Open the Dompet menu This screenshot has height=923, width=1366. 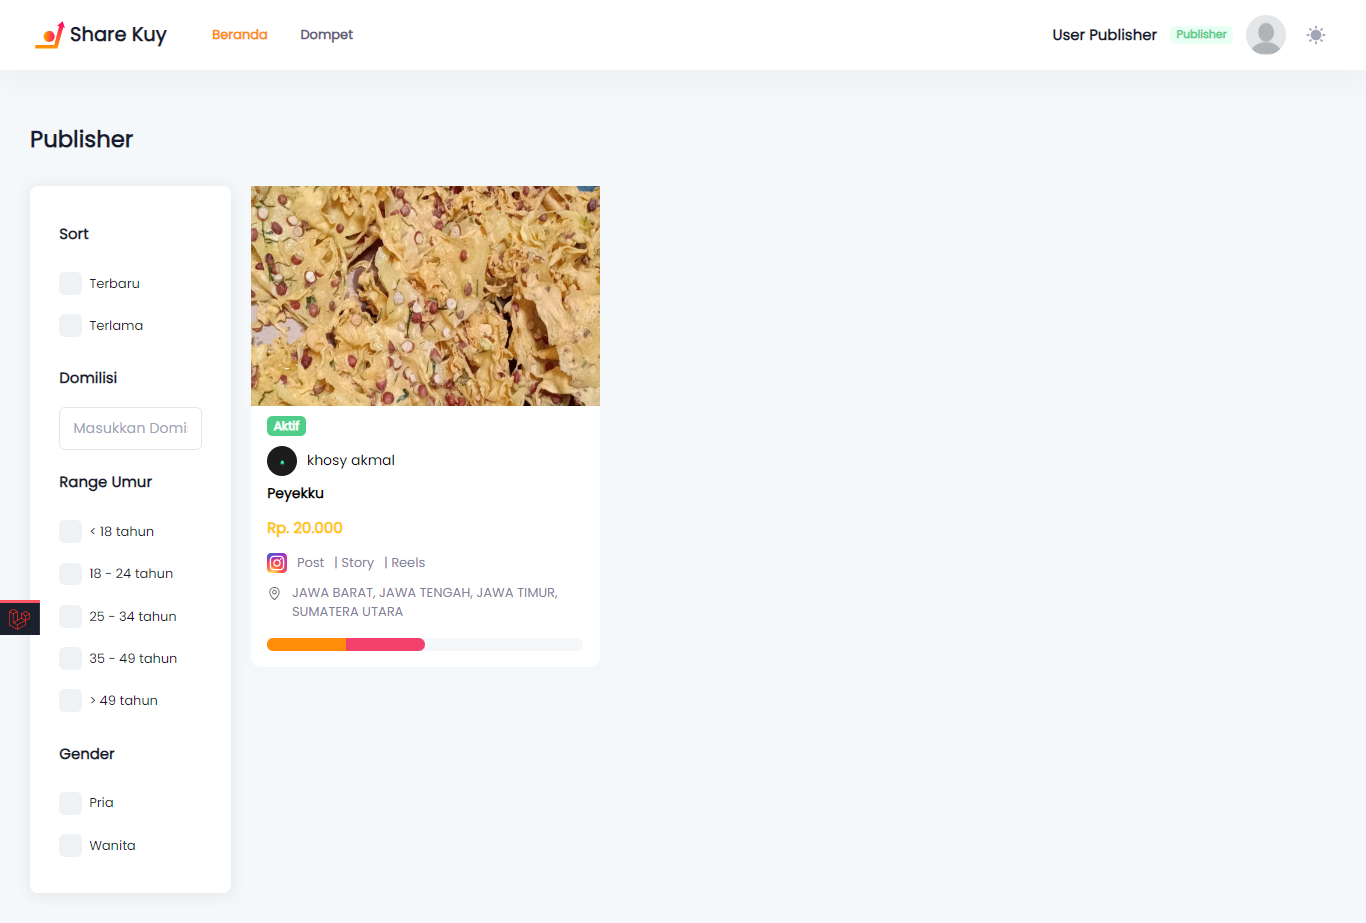[x=327, y=35]
